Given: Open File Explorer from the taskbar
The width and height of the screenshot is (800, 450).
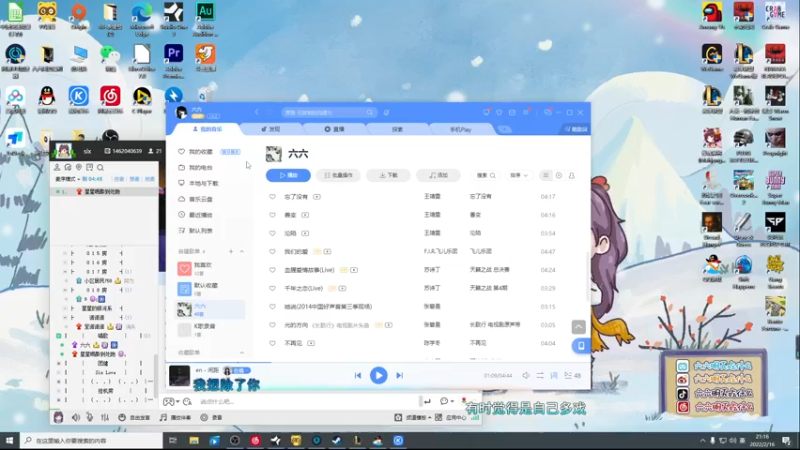Looking at the screenshot, I should [194, 440].
